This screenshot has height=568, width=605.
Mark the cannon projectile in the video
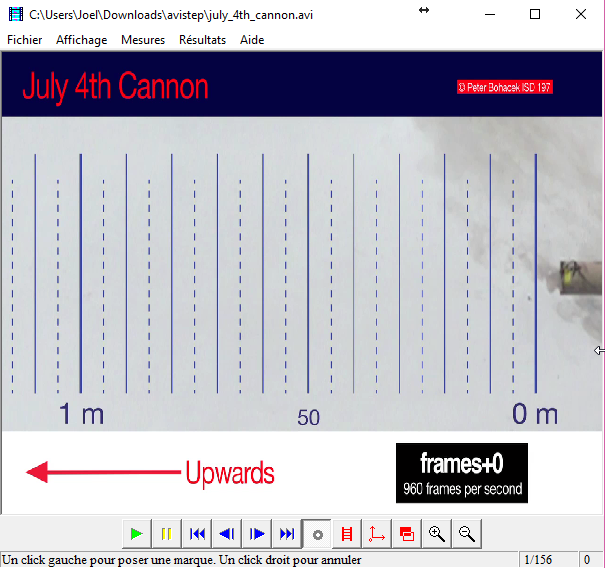[570, 274]
